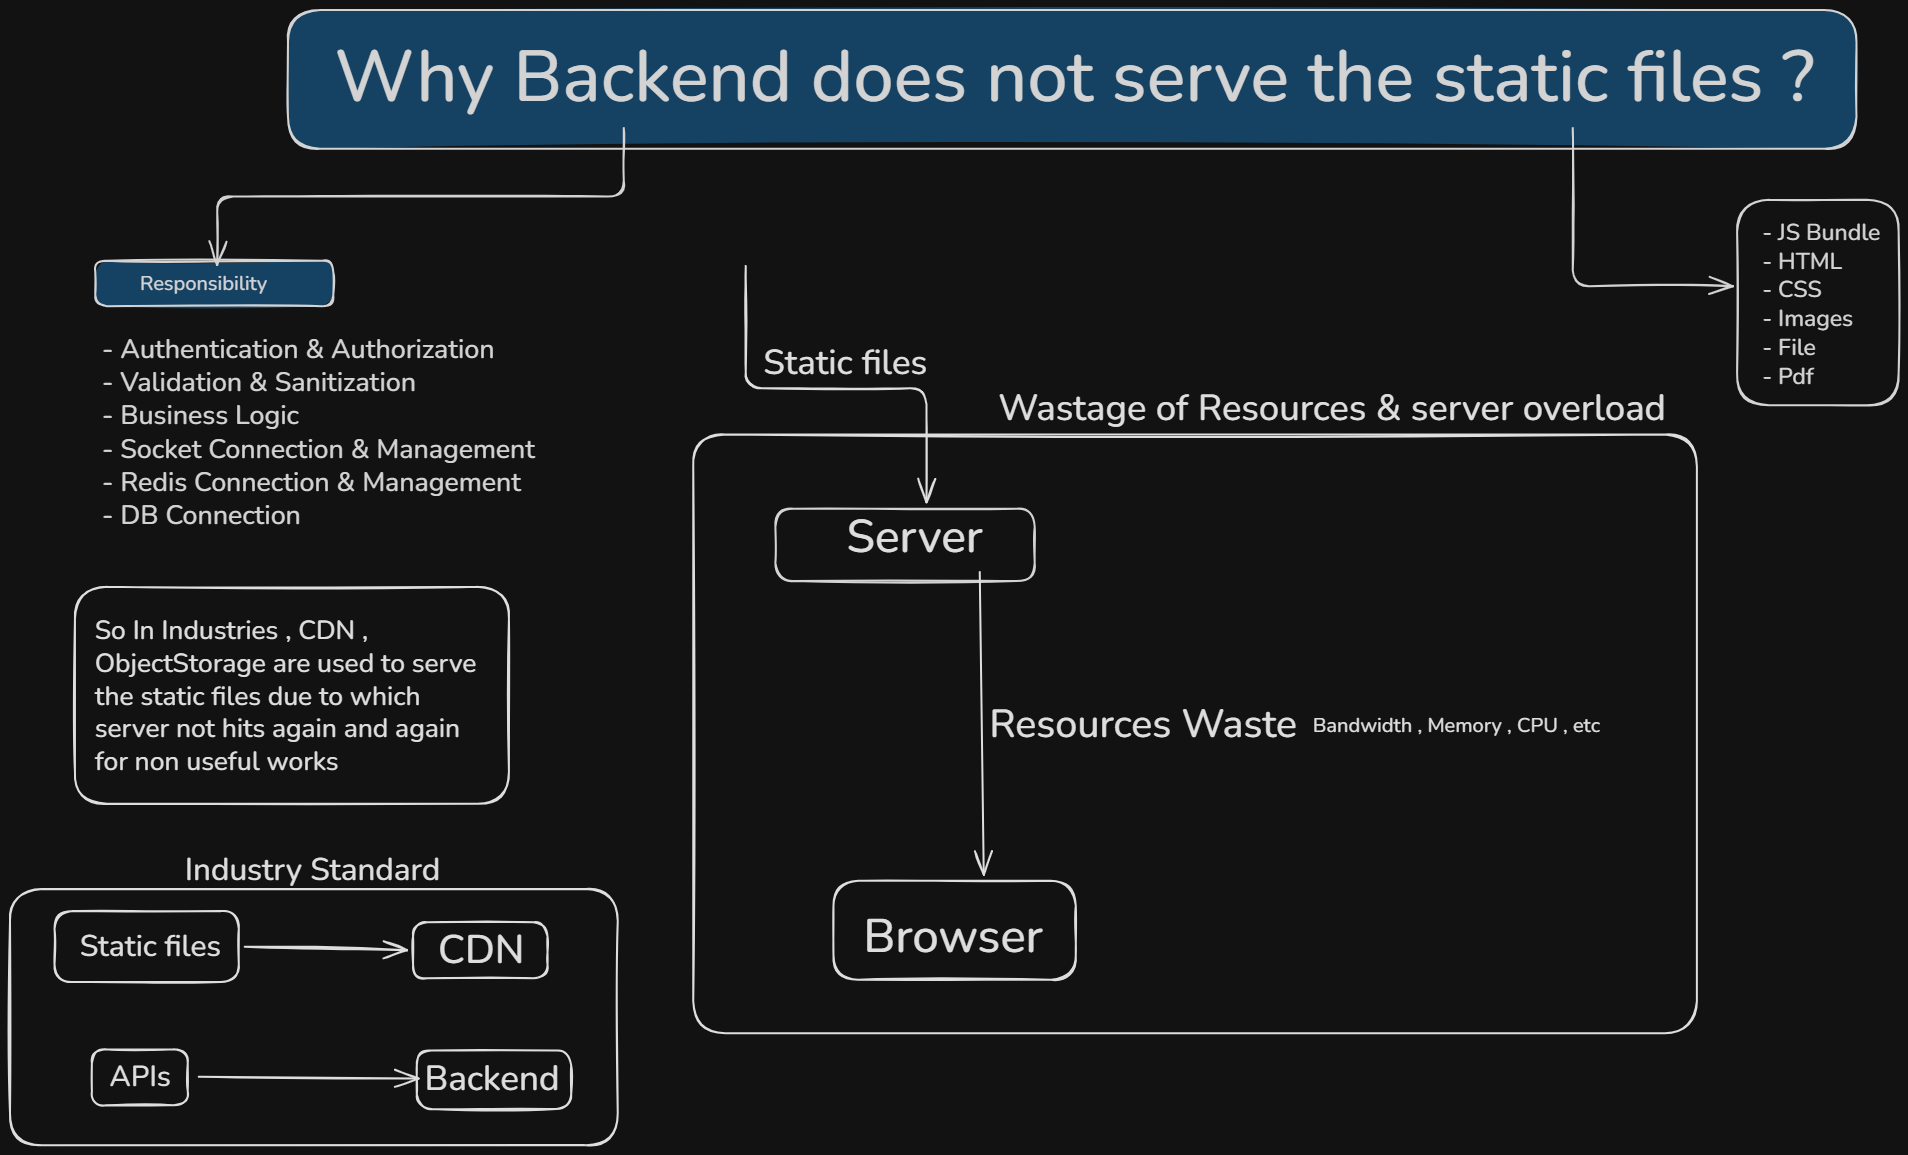The width and height of the screenshot is (1908, 1155).
Task: Select the boxed 'Static files' node
Action: (147, 946)
